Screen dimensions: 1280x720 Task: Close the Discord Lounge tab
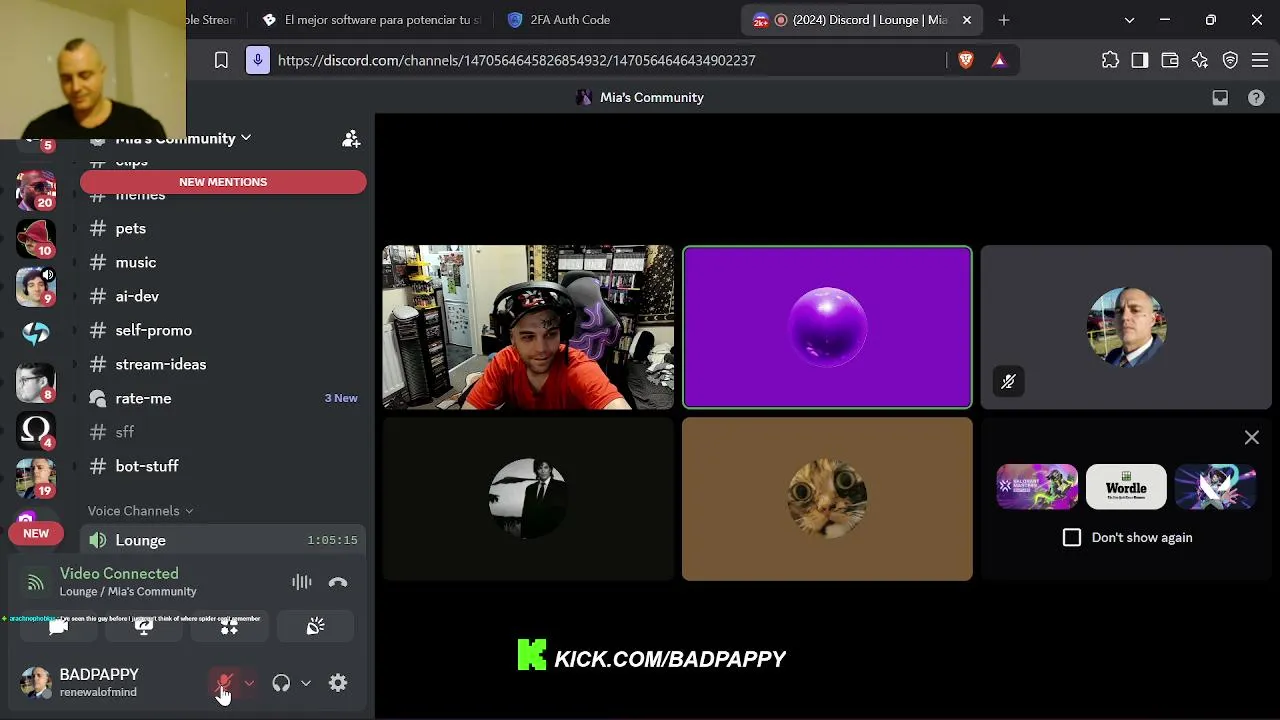[967, 20]
